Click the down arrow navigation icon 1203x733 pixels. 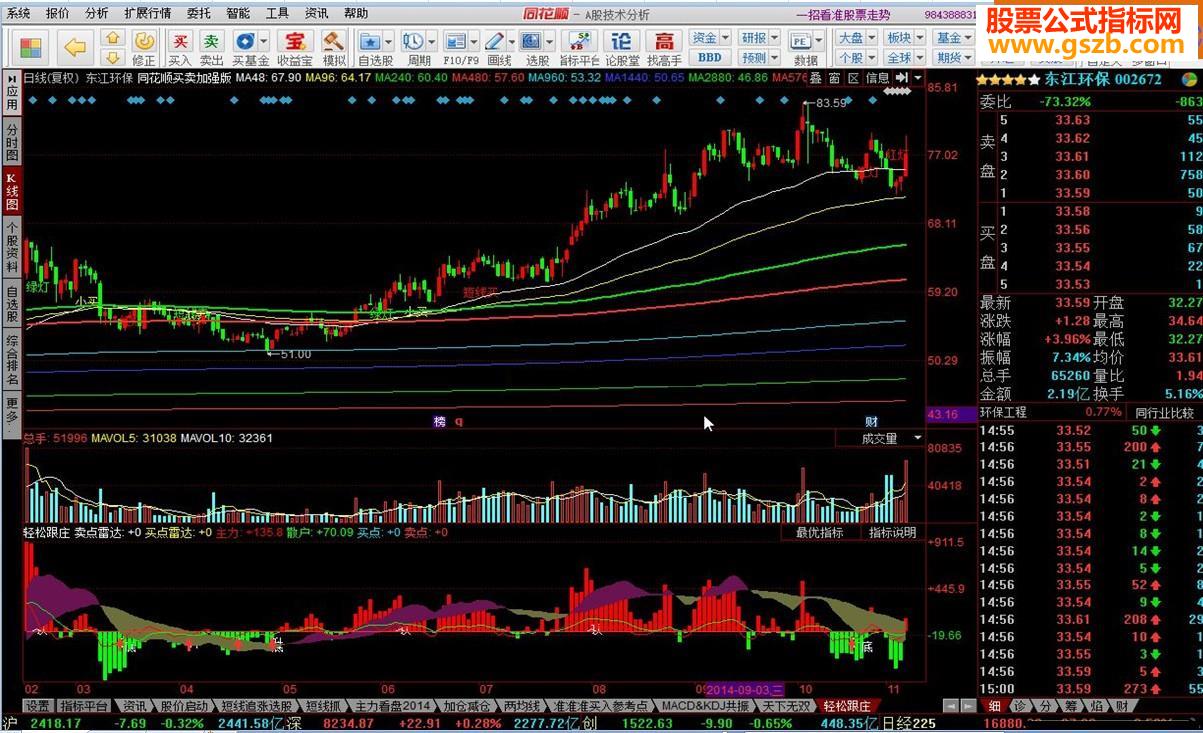click(113, 57)
